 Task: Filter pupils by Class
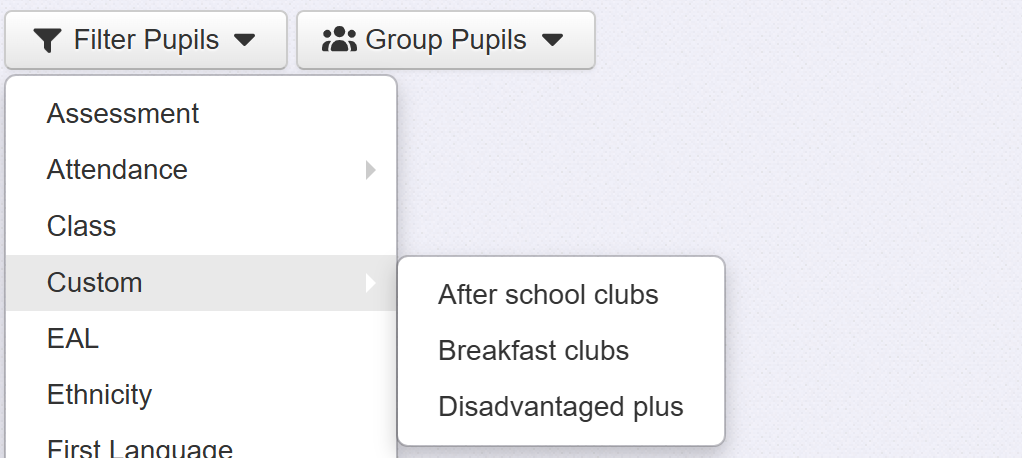pyautogui.click(x=82, y=226)
